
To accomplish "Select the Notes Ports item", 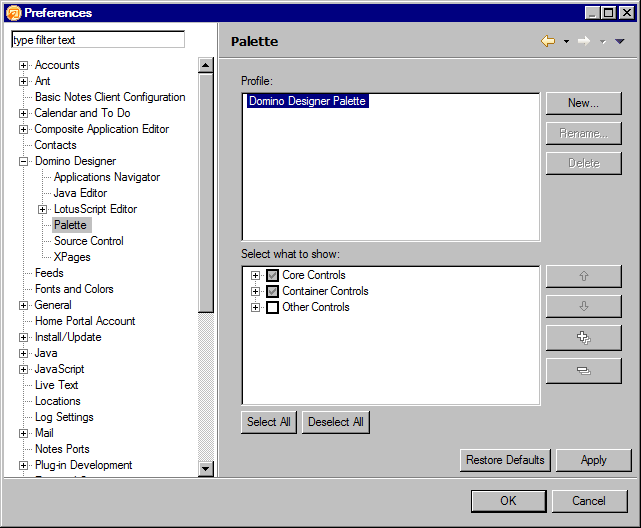I will point(62,449).
